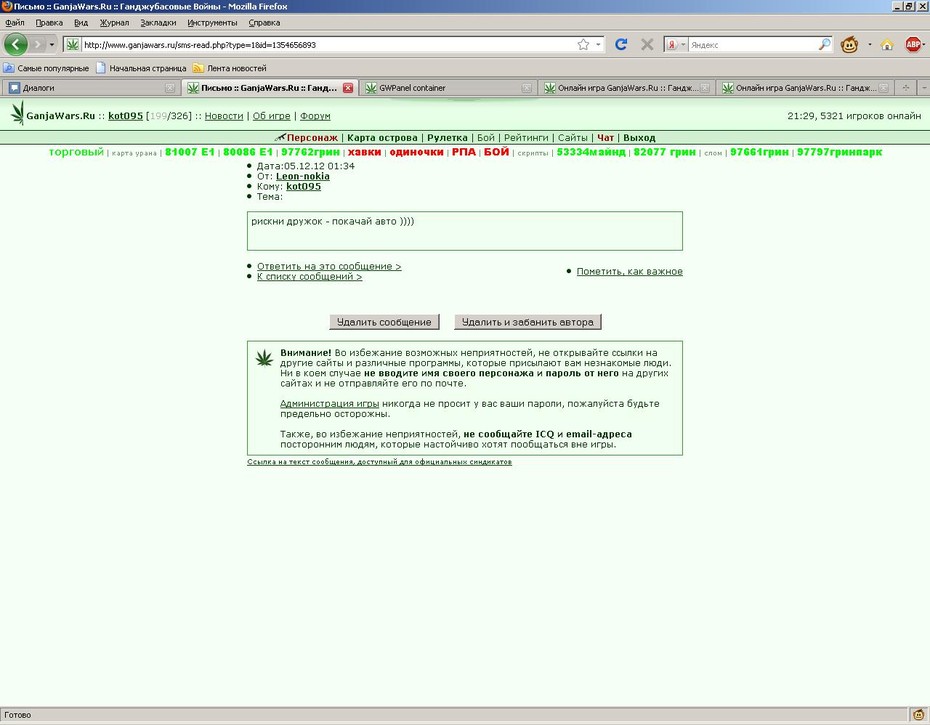Click the 53334майнд shortcut link
Image resolution: width=930 pixels, height=725 pixels.
591,152
